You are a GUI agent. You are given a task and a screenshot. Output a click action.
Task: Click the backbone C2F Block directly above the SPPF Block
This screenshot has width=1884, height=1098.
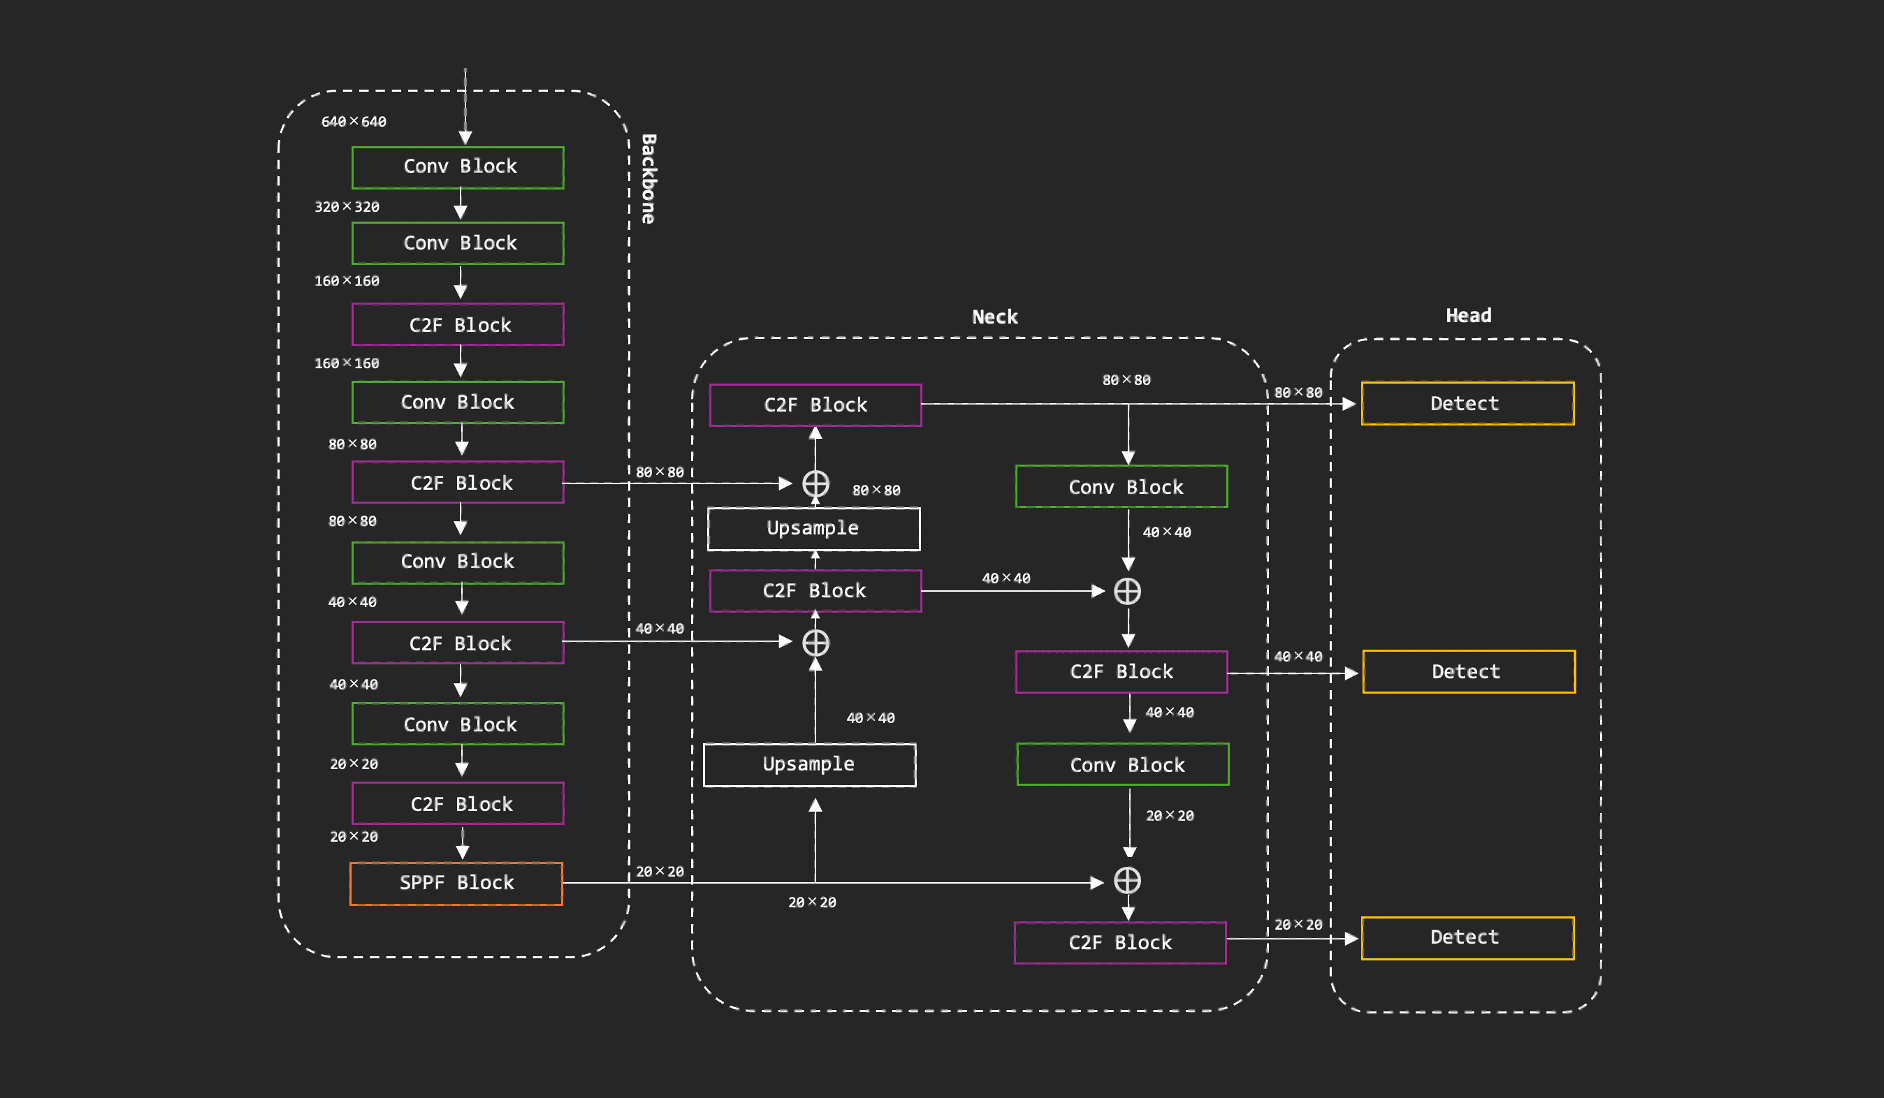(x=458, y=804)
